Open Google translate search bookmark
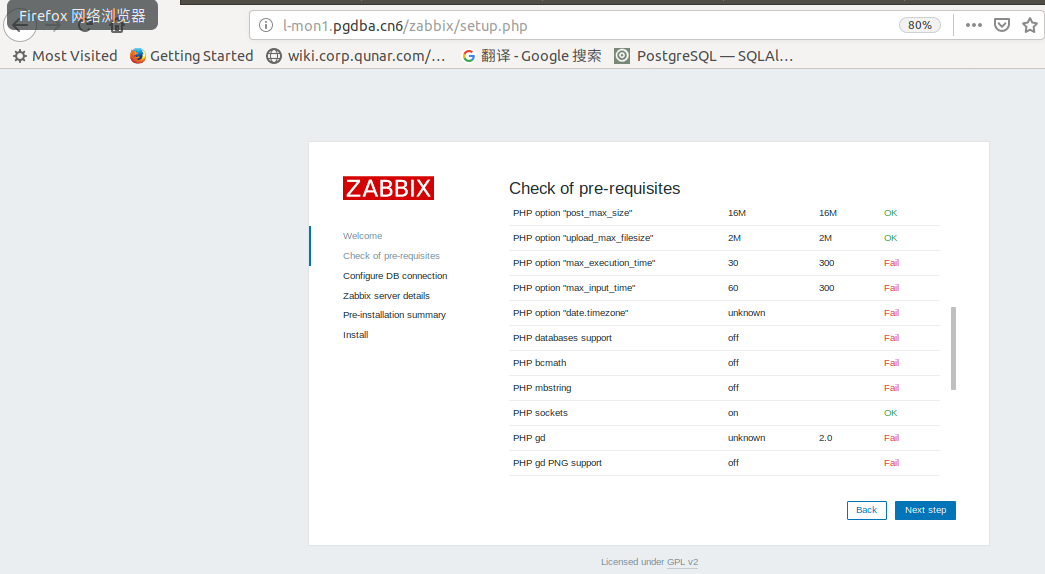Screen dimensions: 1045x574 pos(532,56)
